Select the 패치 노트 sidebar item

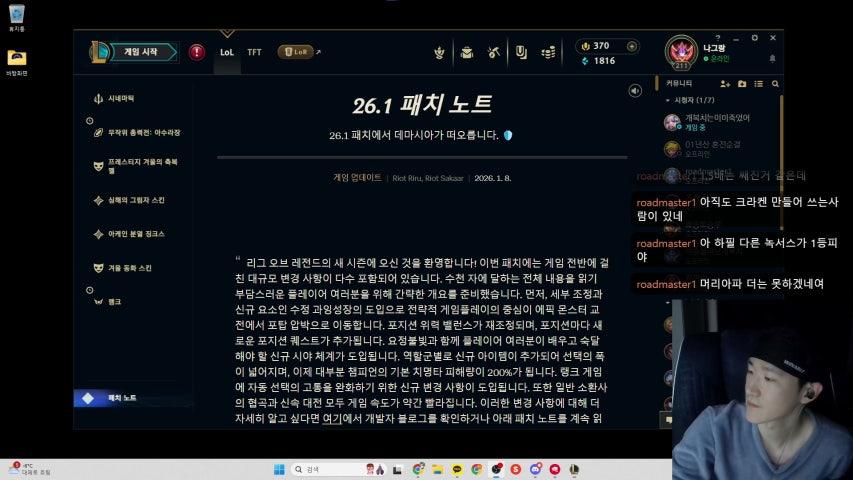(x=133, y=398)
